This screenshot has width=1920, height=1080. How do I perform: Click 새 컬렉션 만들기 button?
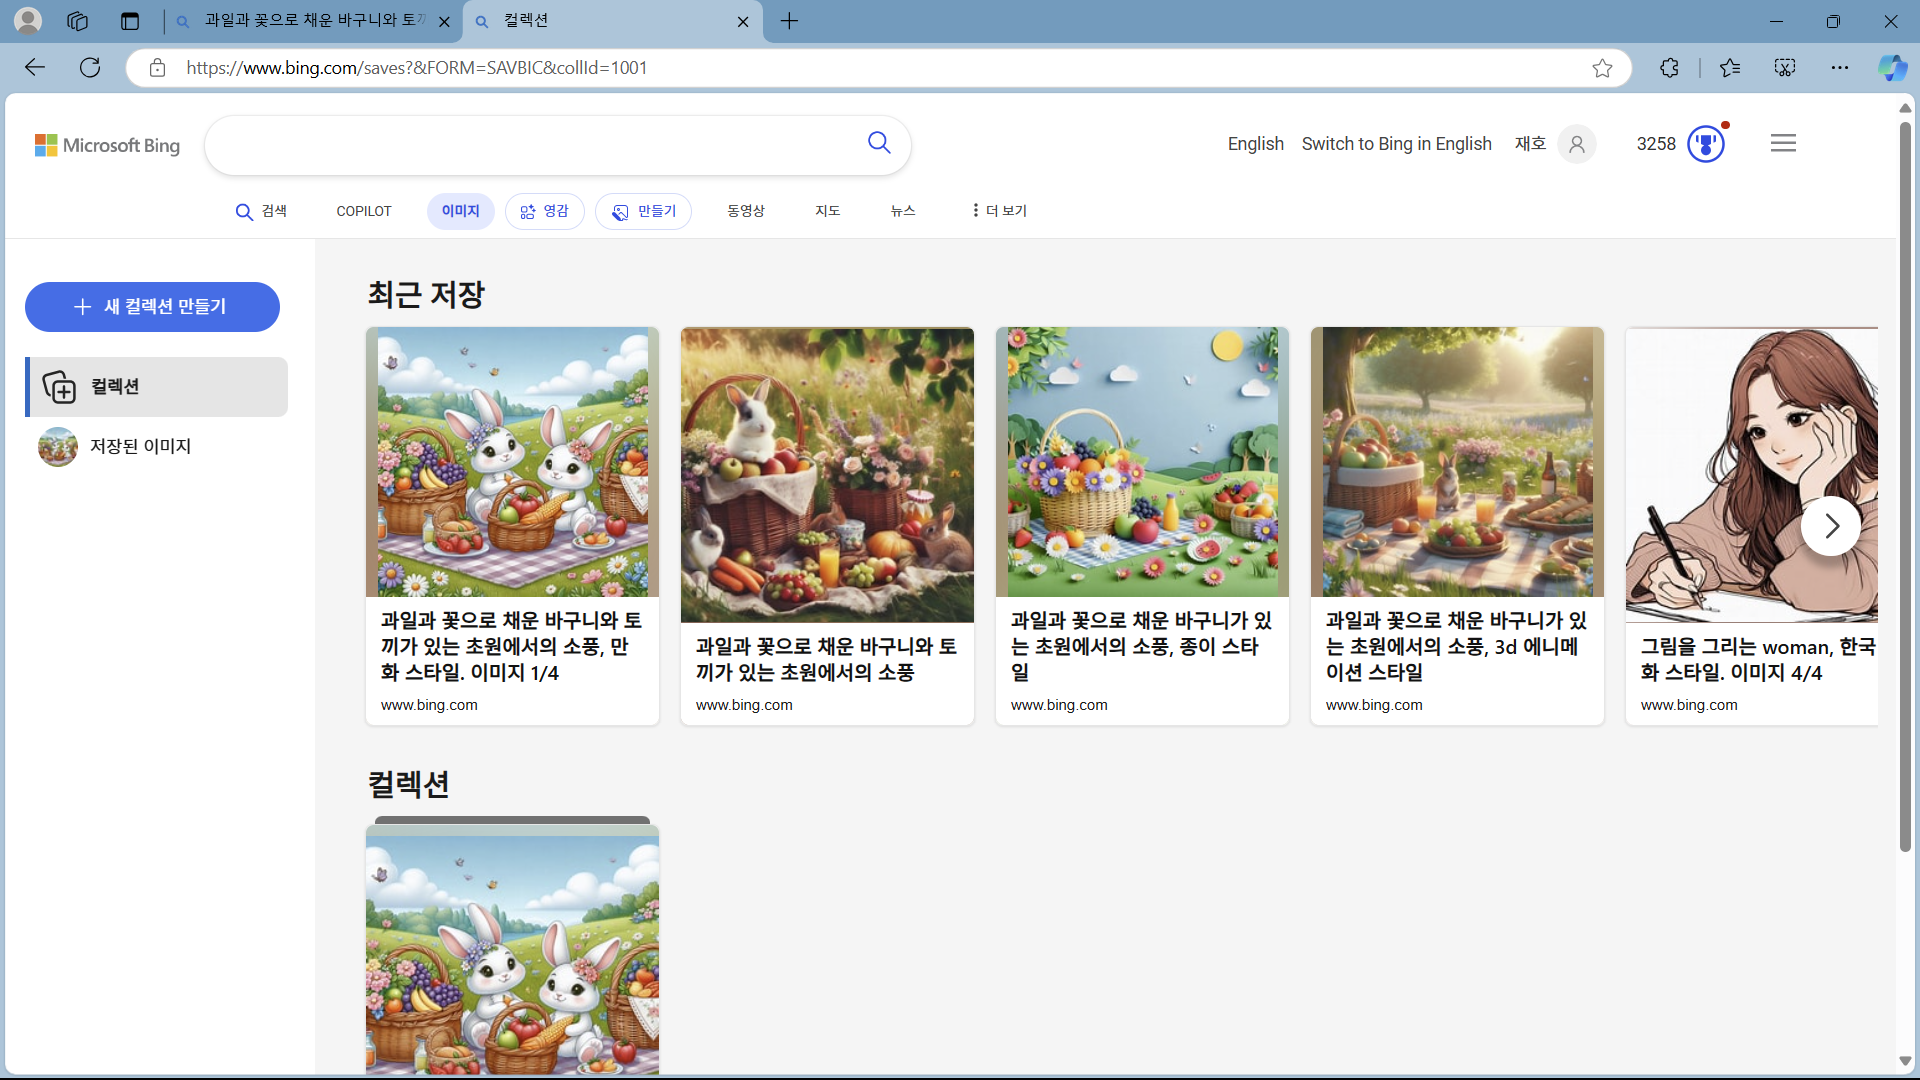pos(152,307)
